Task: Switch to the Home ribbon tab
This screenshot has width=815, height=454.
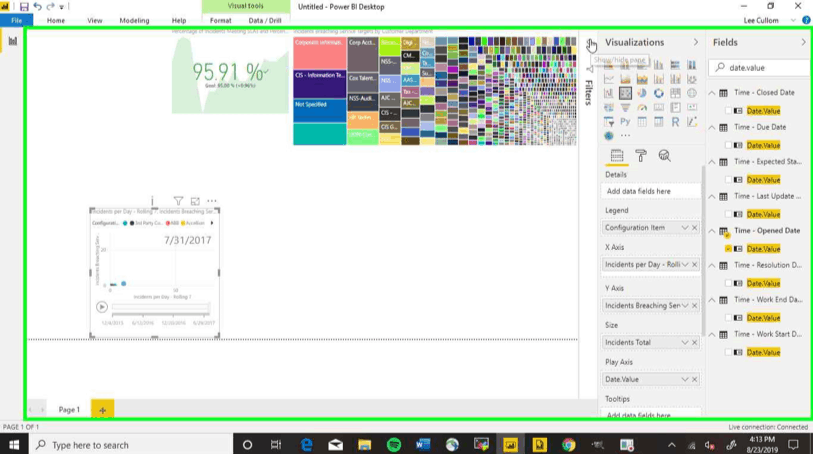Action: [56, 20]
